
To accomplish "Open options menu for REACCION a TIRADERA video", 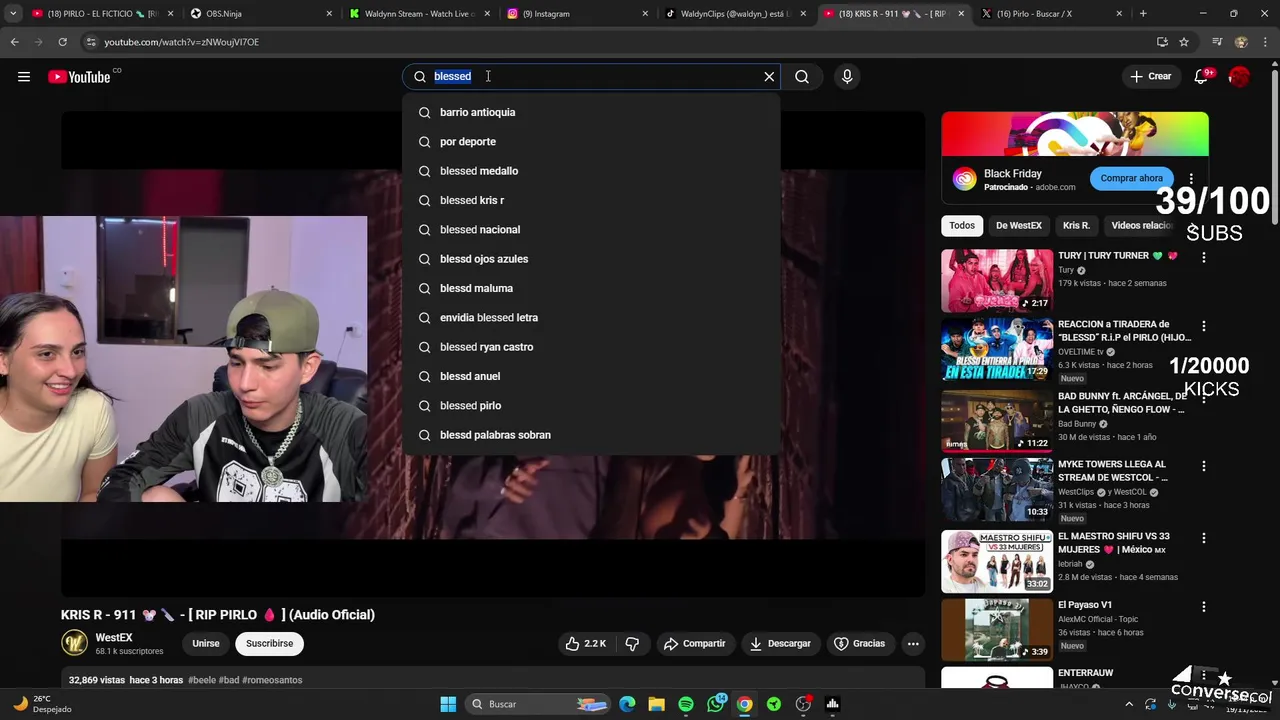I will click(x=1204, y=327).
